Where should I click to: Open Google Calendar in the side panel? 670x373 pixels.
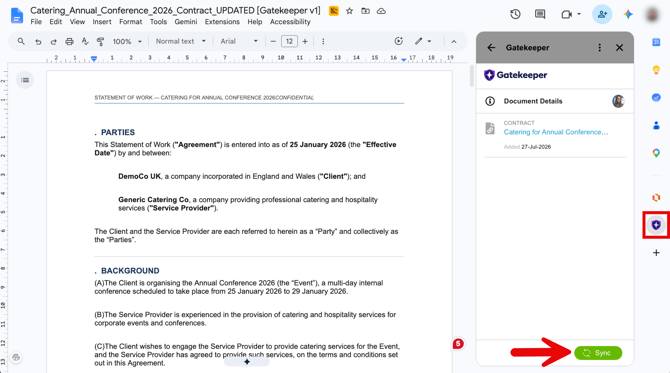click(x=656, y=42)
